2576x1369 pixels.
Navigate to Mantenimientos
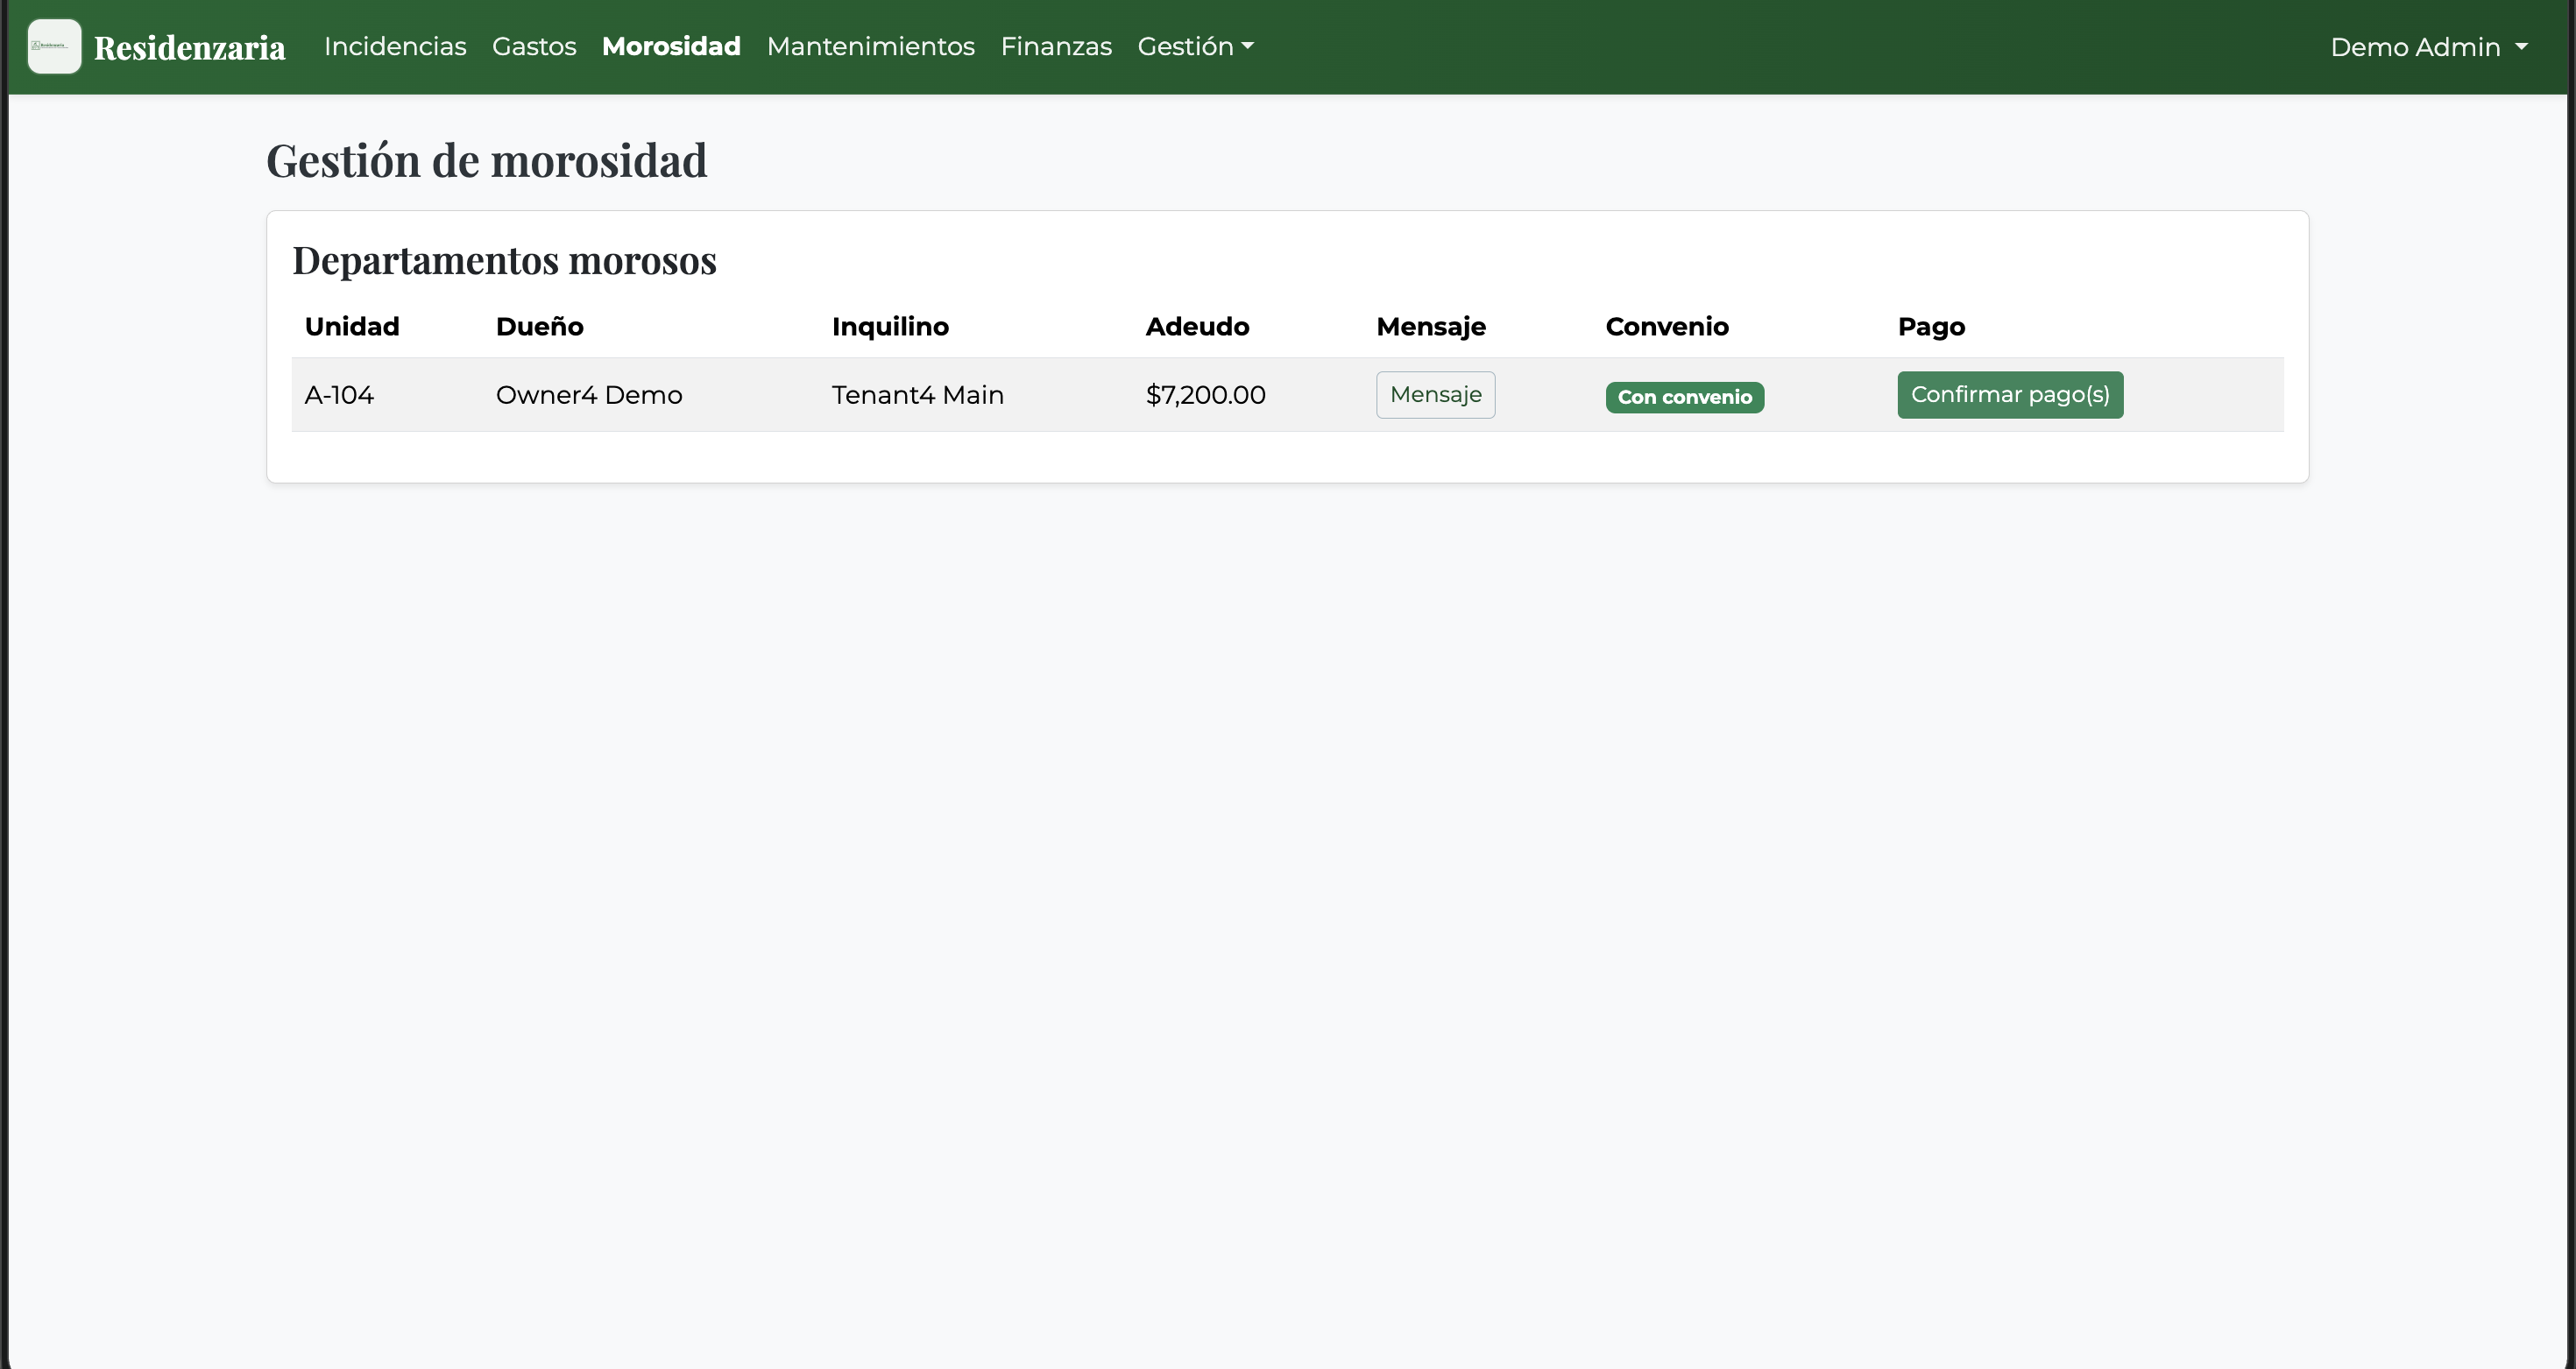[x=870, y=46]
